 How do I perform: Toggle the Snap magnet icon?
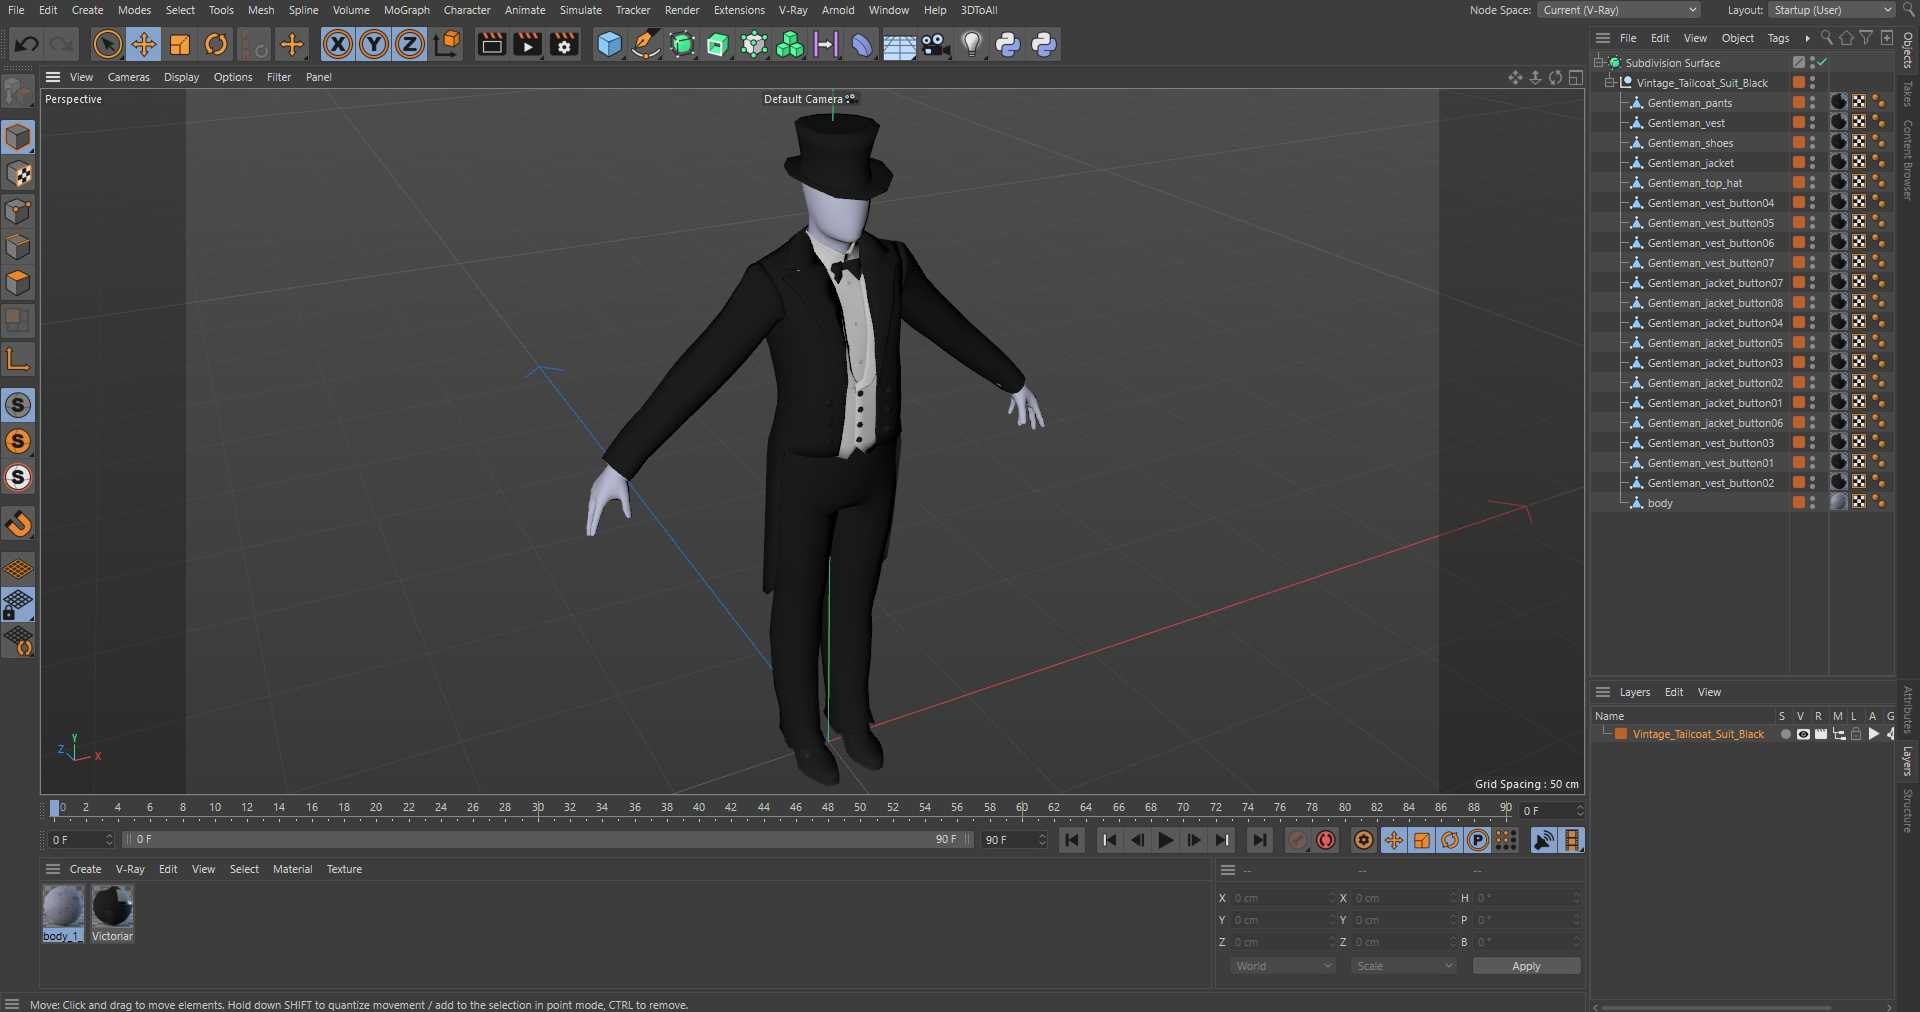[x=18, y=524]
